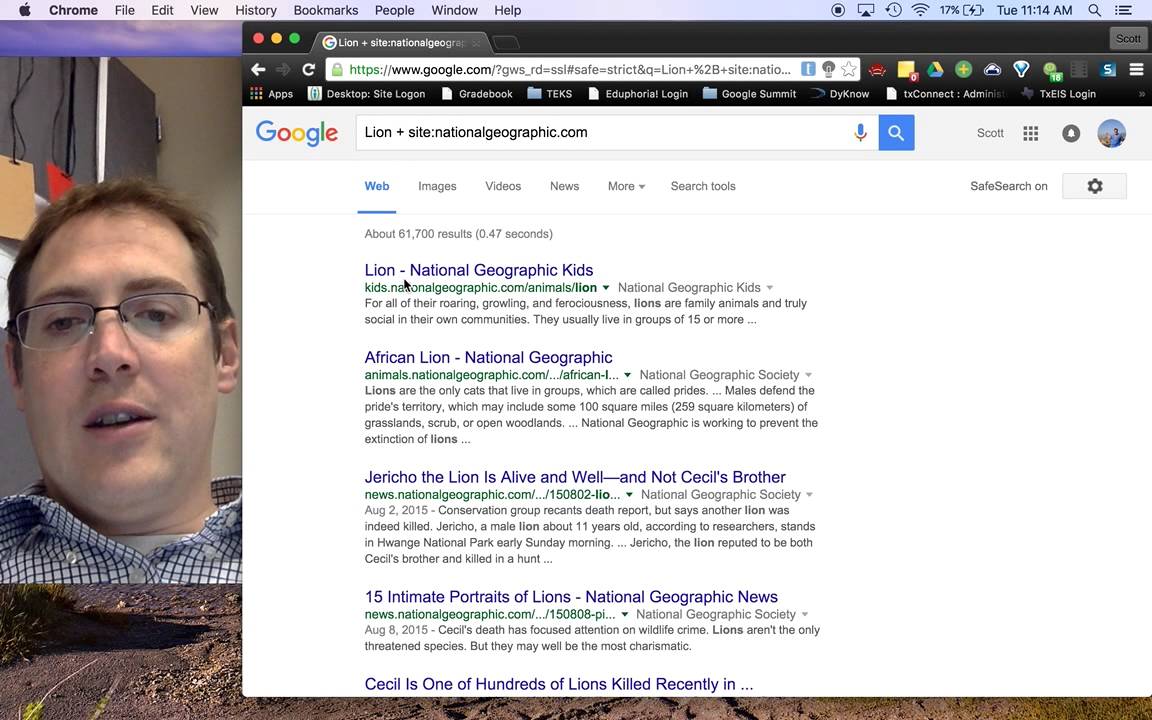Screen dimensions: 1152x720
Task: Click the gray grid extension icon
Action: pyautogui.click(x=1079, y=70)
